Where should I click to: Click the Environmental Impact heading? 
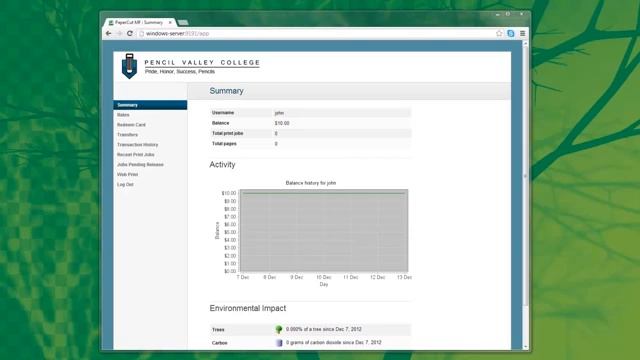pos(248,308)
